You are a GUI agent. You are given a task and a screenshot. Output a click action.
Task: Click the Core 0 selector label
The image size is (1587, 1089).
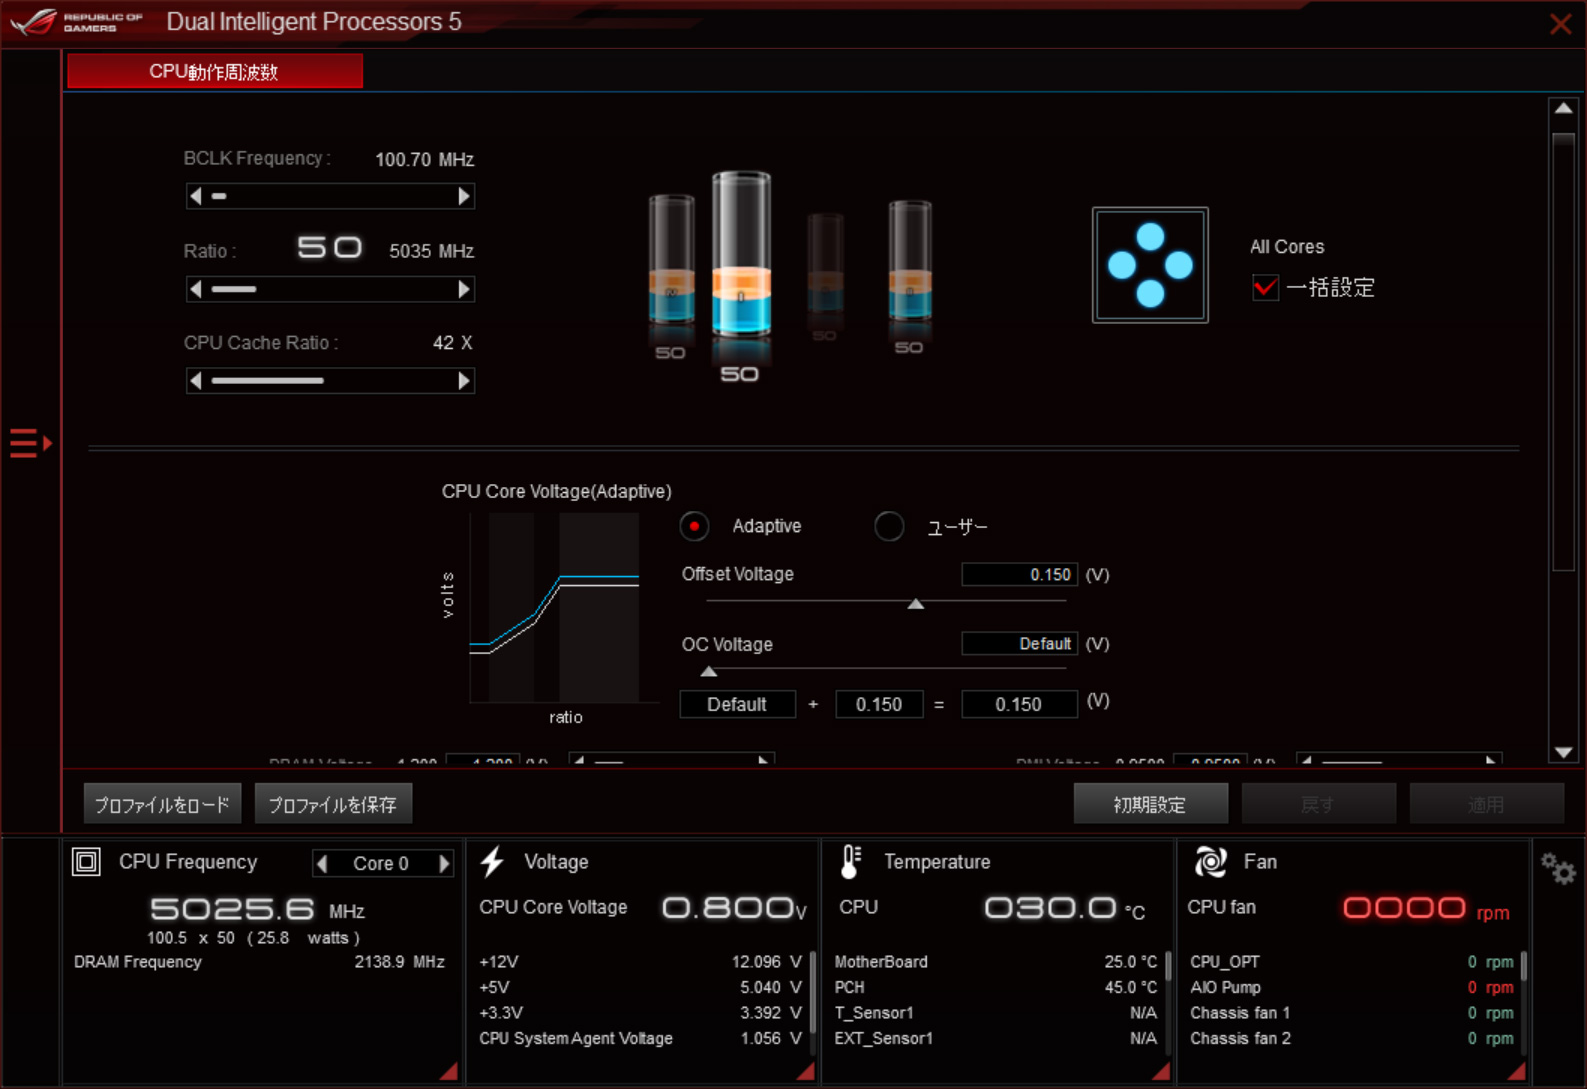(381, 863)
